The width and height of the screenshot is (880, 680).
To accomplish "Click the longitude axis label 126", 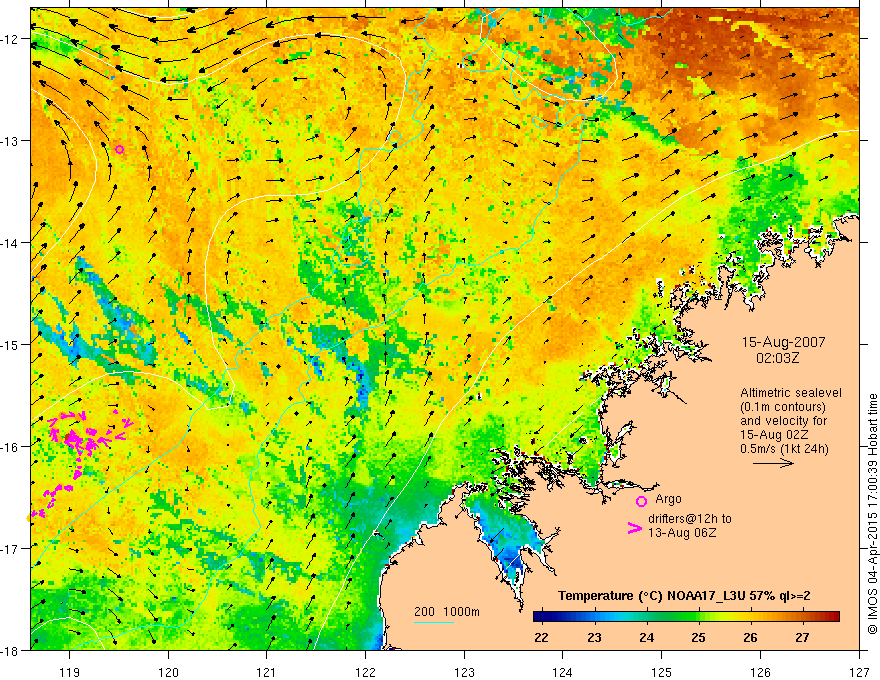I will point(760,673).
